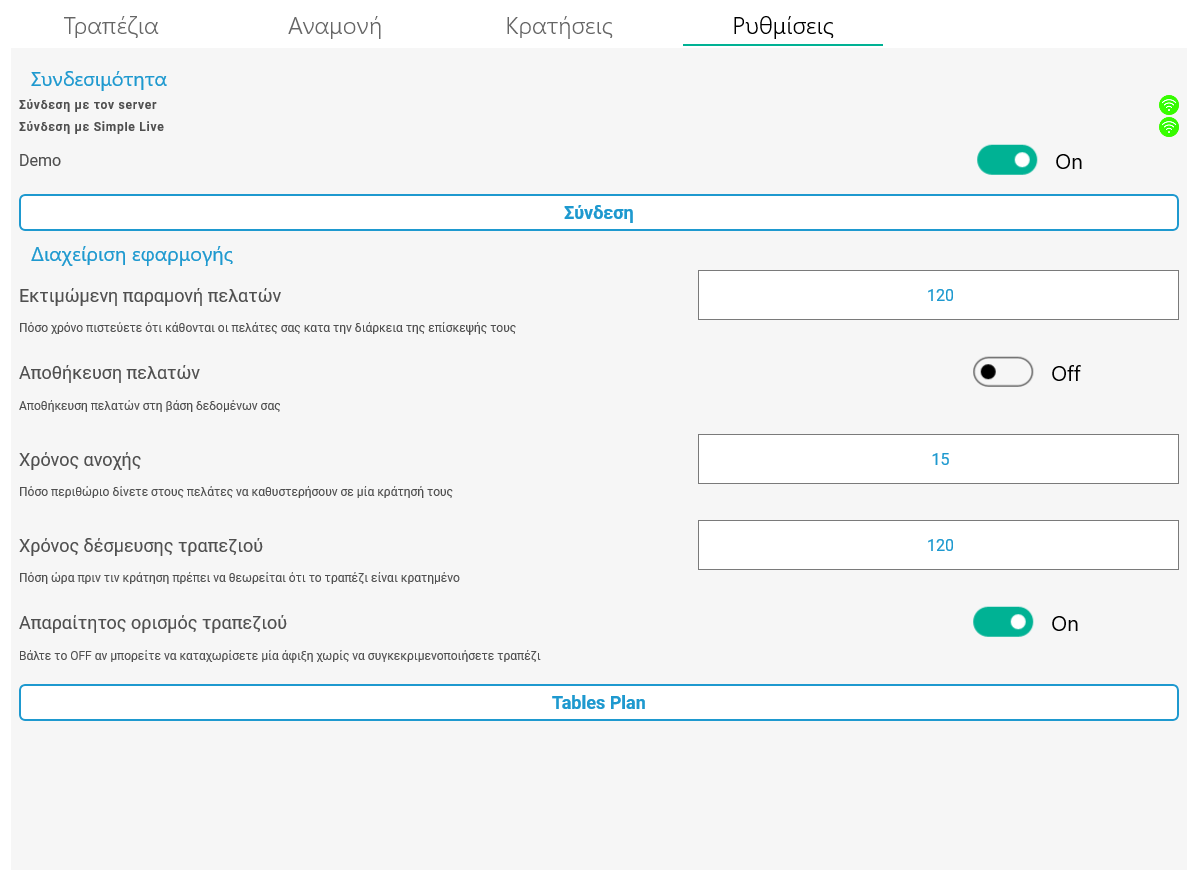Enable the Αποθήκευση πελατών switch
This screenshot has width=1197, height=870.
tap(1003, 372)
